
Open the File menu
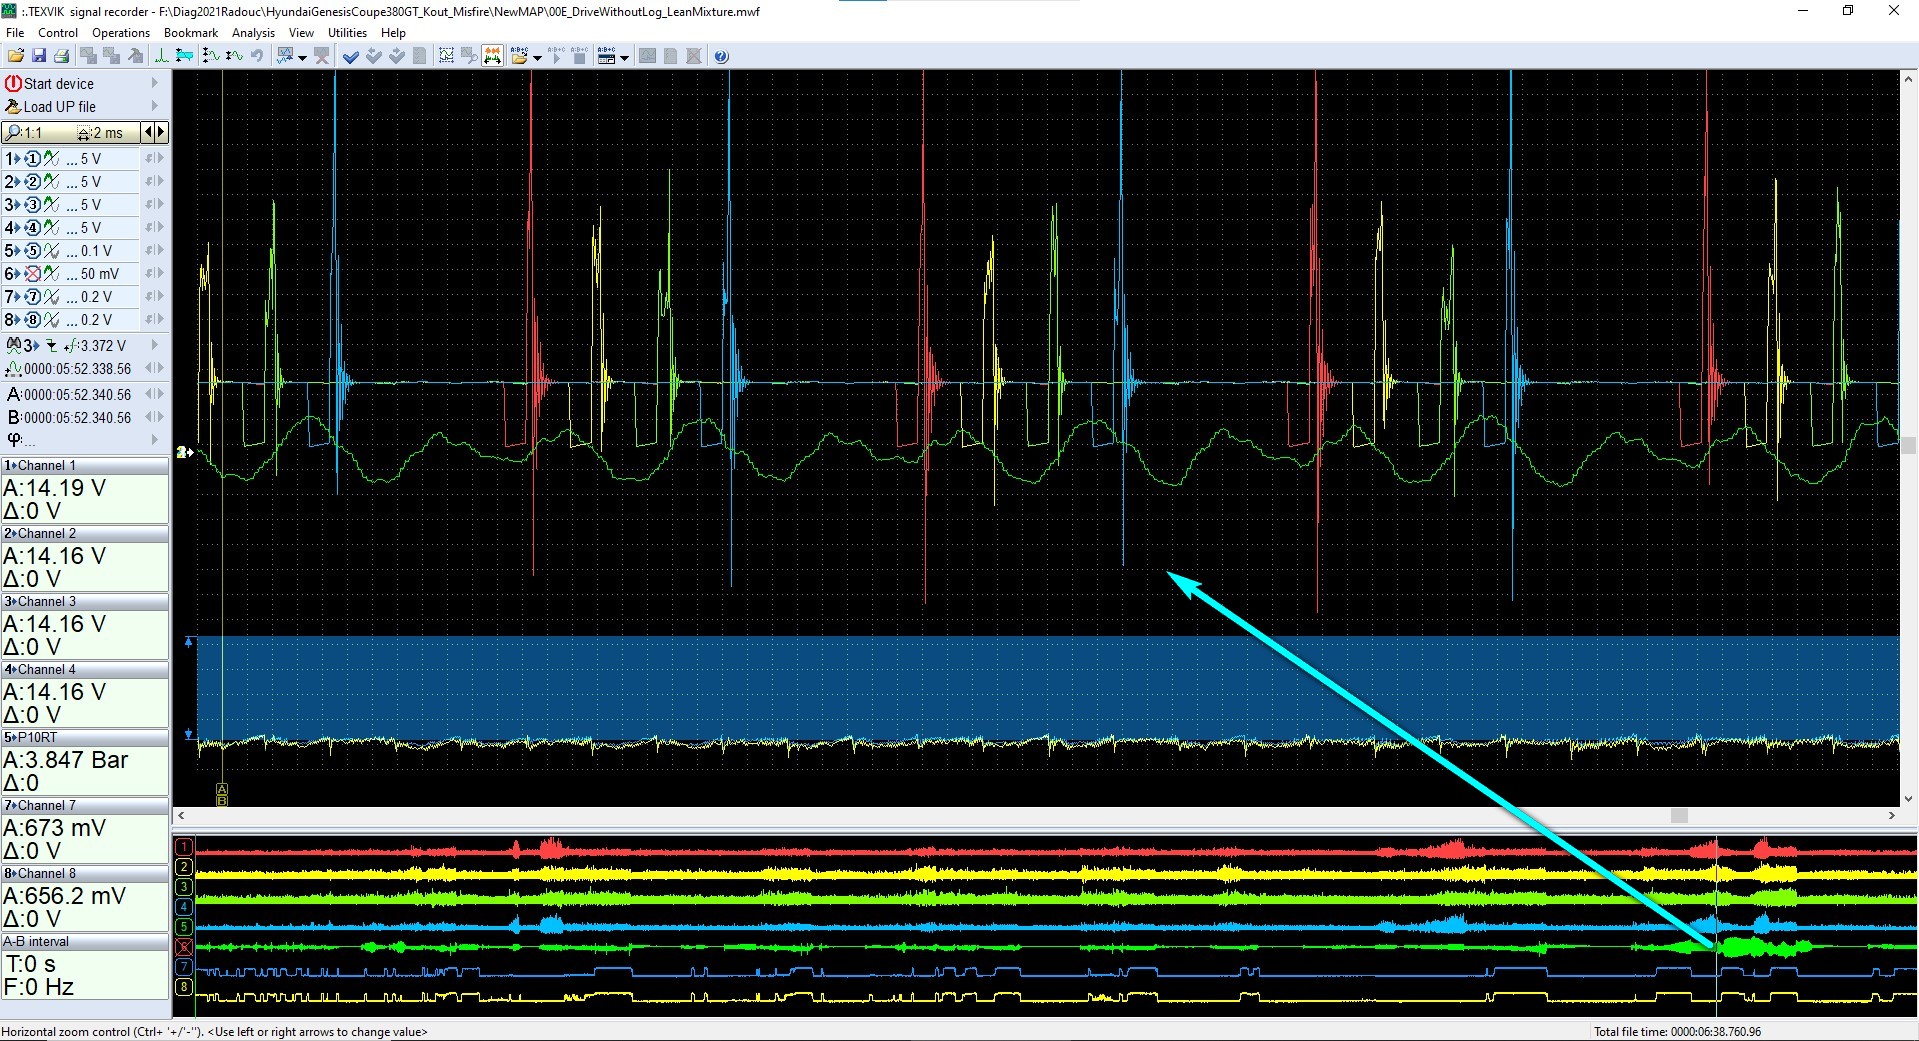point(15,33)
